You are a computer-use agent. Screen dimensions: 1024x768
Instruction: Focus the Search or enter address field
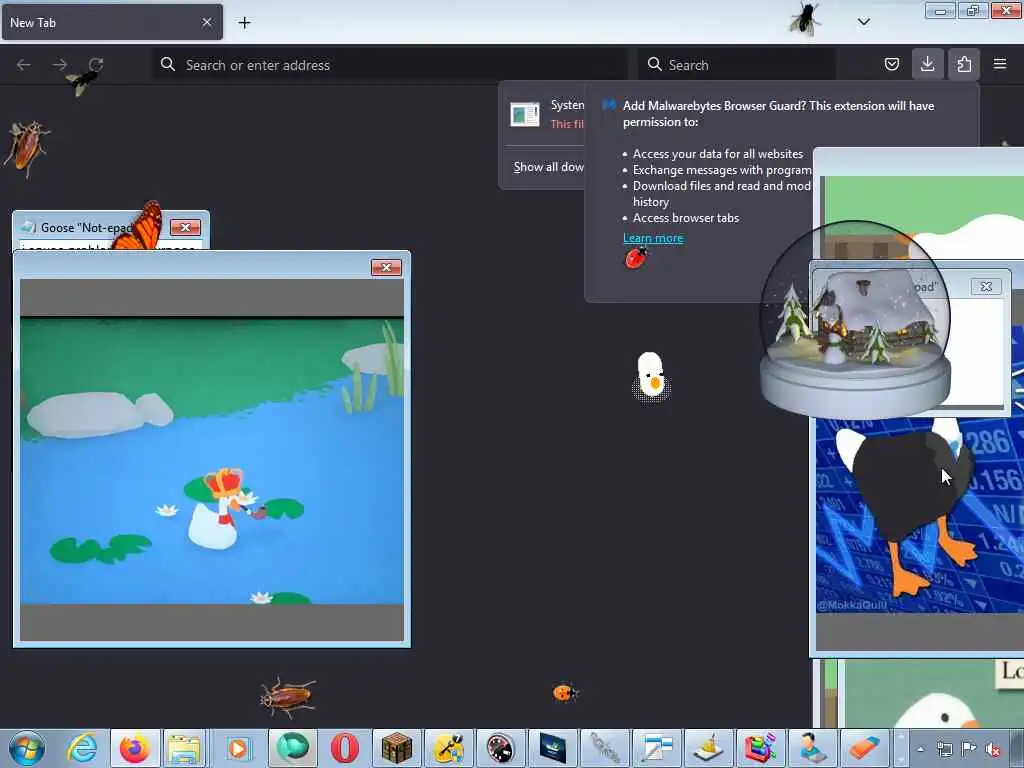tap(390, 65)
